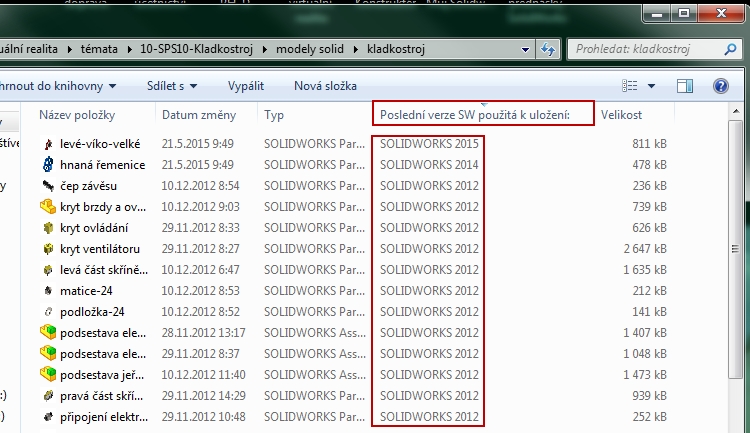This screenshot has height=433, width=750.
Task: Click the Vypálit toolbar button
Action: (x=246, y=86)
